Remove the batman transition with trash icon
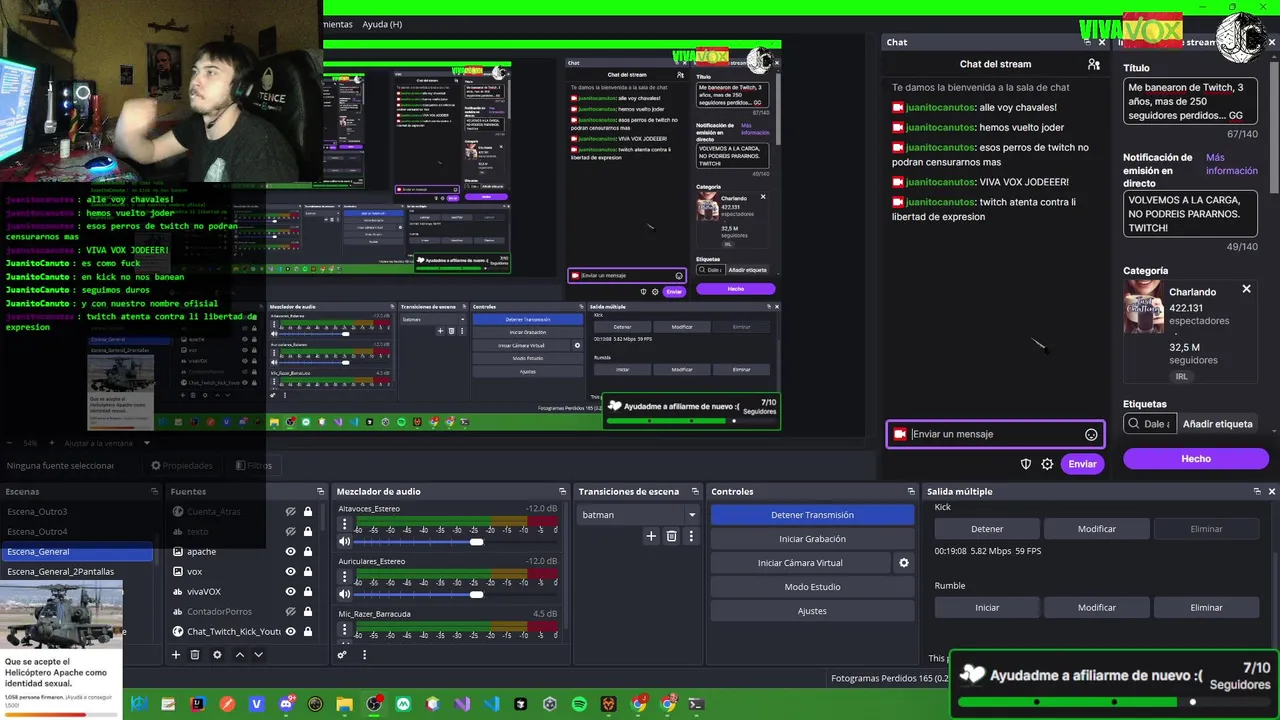The image size is (1280, 720). coord(671,536)
